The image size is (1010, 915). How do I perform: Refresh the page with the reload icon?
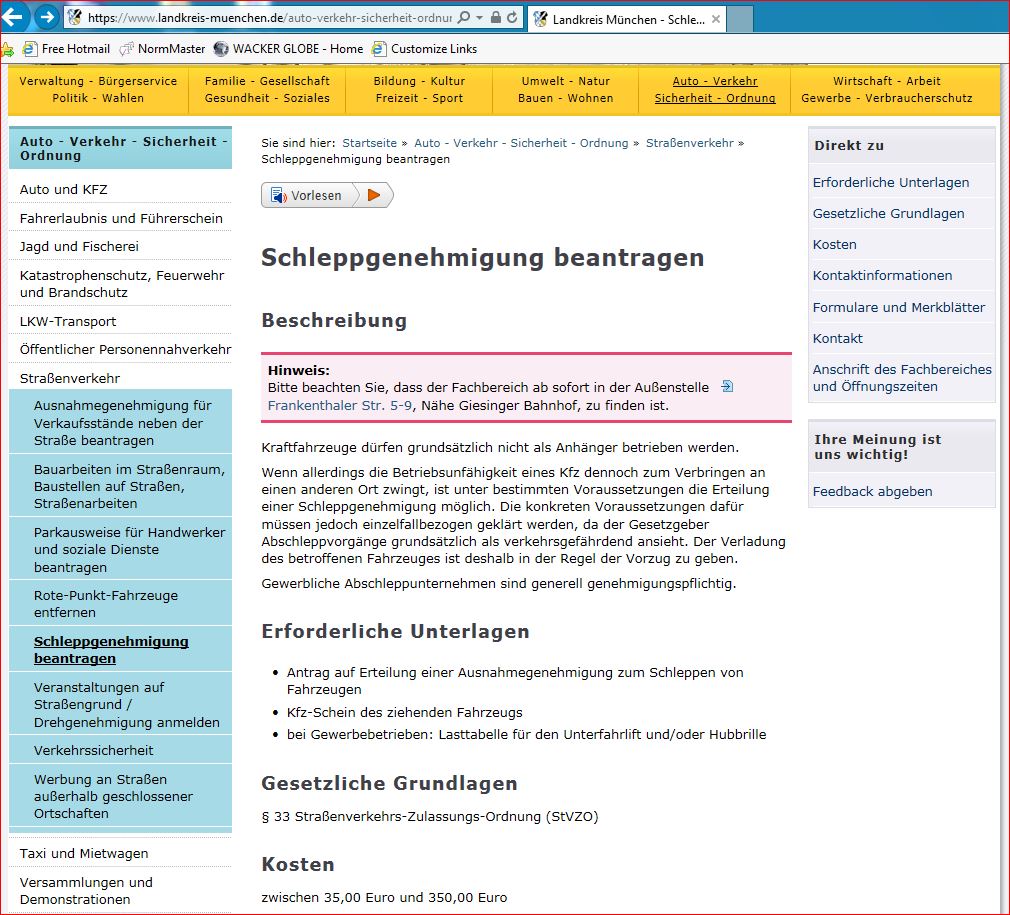[x=512, y=17]
